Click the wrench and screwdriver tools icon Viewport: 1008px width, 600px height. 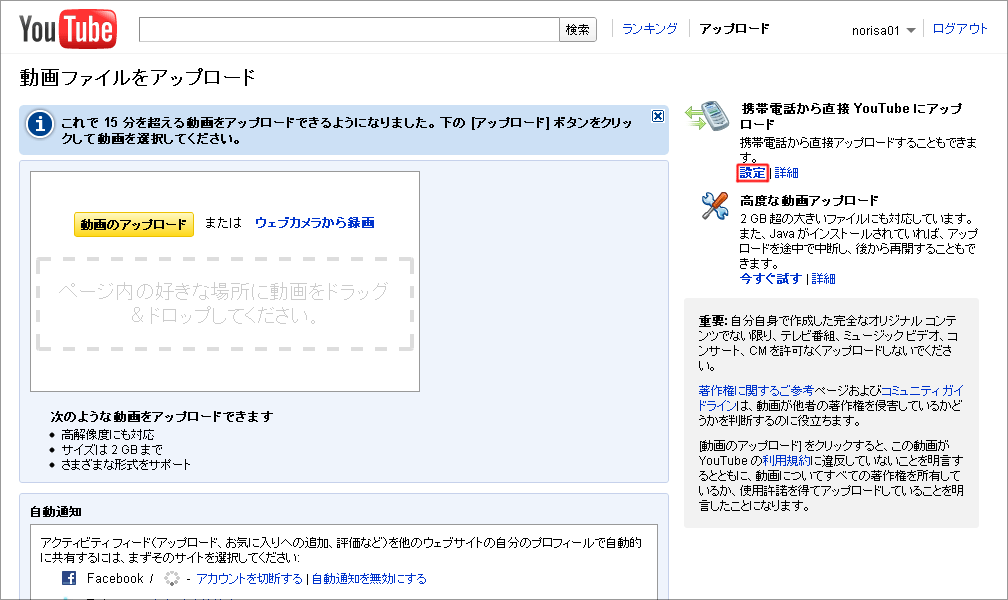714,206
